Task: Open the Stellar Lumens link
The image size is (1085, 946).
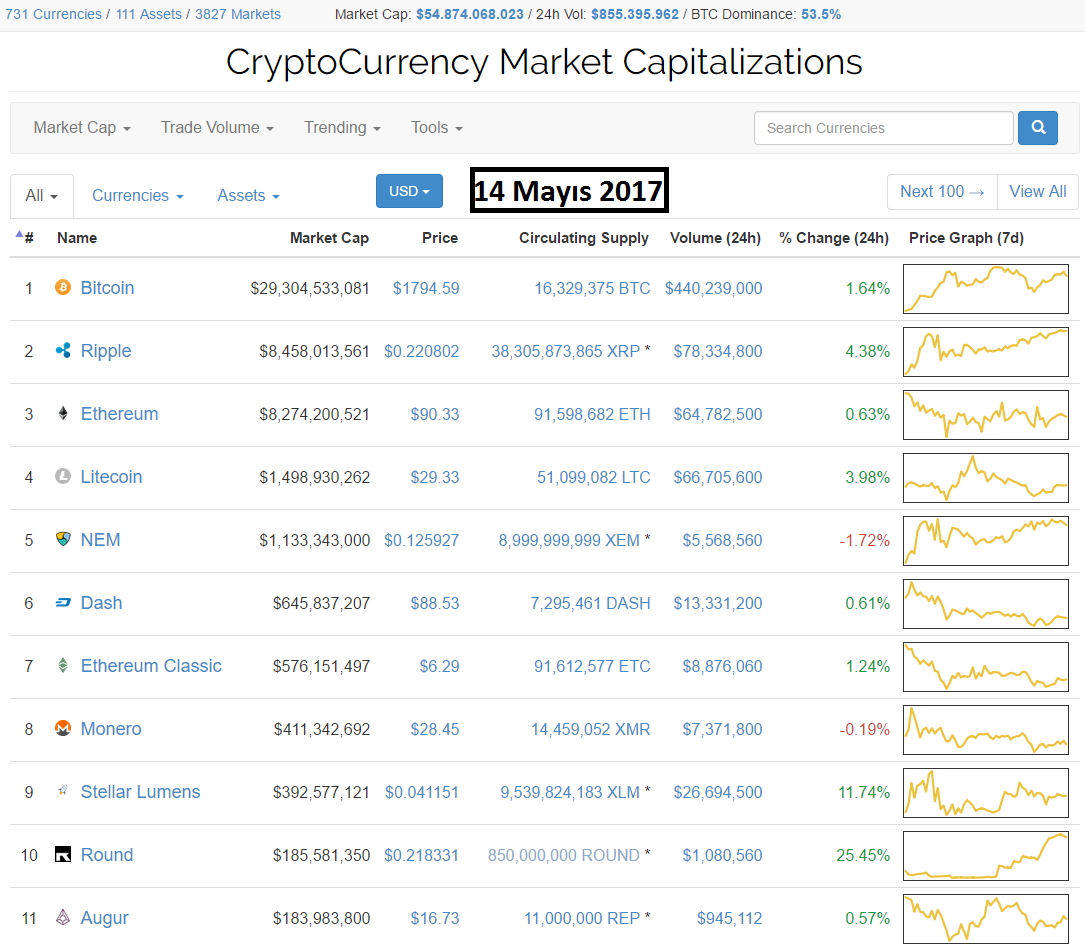Action: point(140,791)
